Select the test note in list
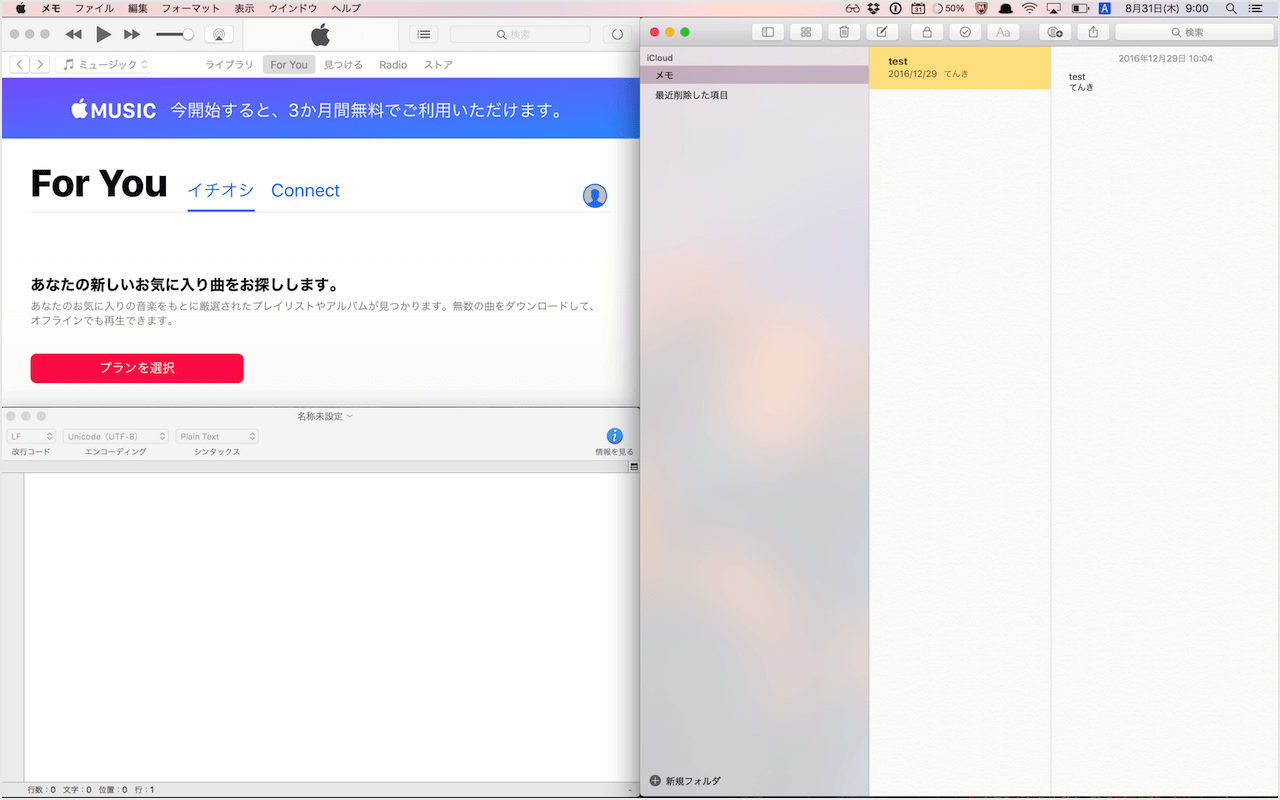The height and width of the screenshot is (800, 1280). point(960,67)
